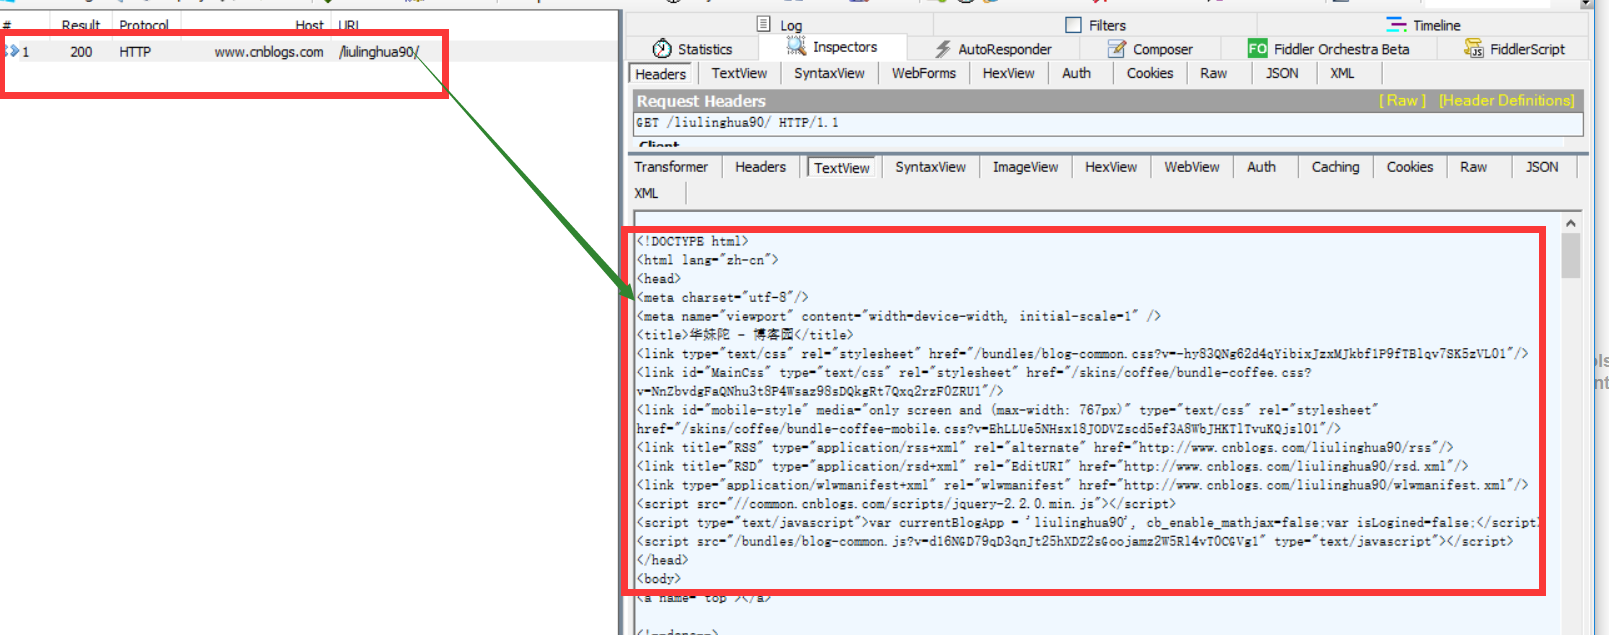Click the session arrows icon in row 1
Viewport: 1609px width, 635px height.
12,51
